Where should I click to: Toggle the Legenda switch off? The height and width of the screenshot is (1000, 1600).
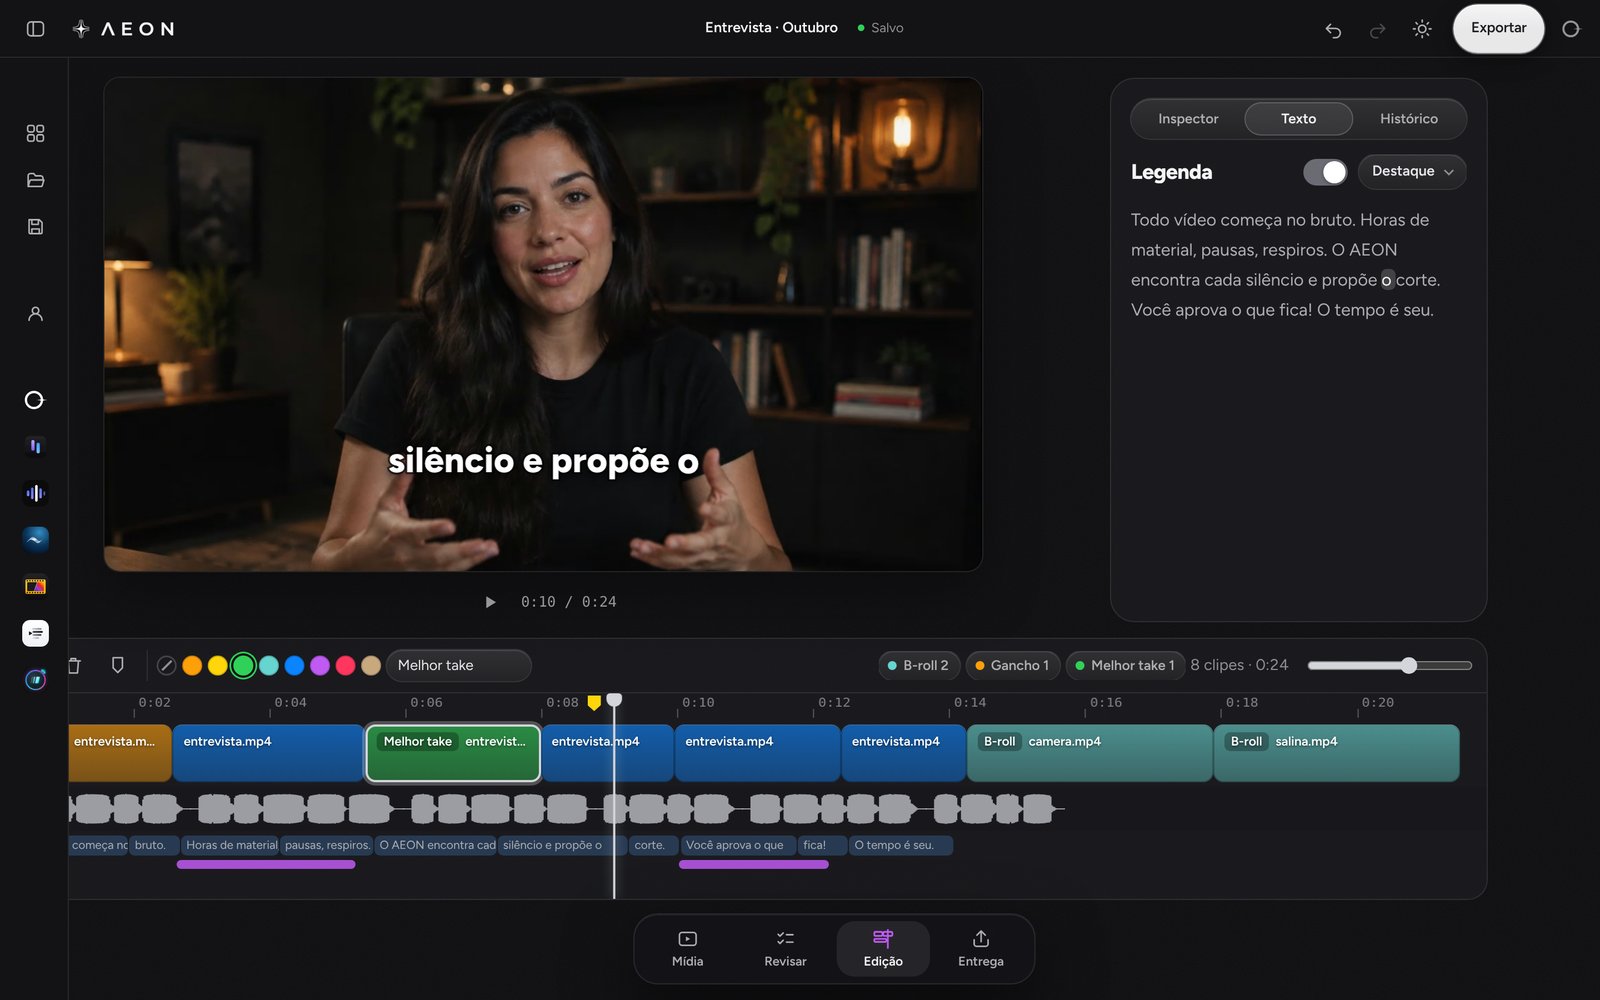[1325, 172]
